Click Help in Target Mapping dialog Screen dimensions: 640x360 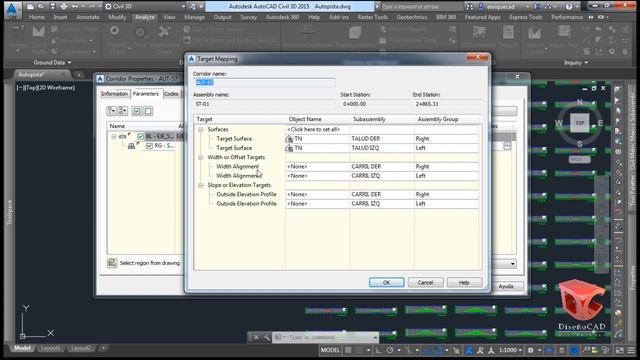[x=464, y=282]
